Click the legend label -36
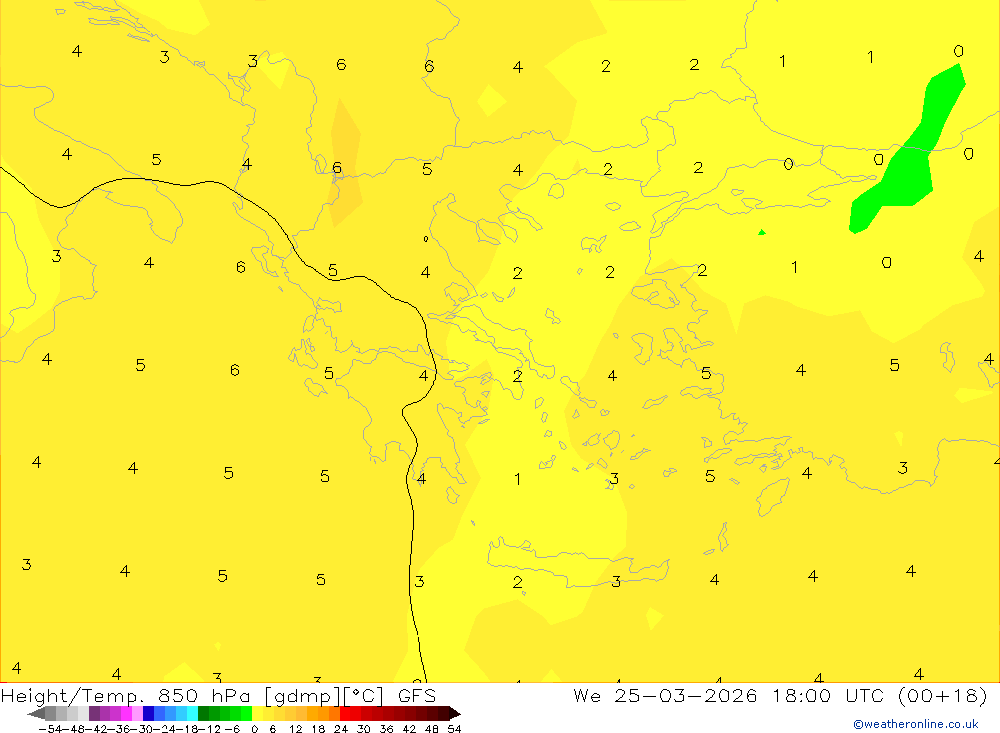The height and width of the screenshot is (733, 1000). (x=119, y=729)
